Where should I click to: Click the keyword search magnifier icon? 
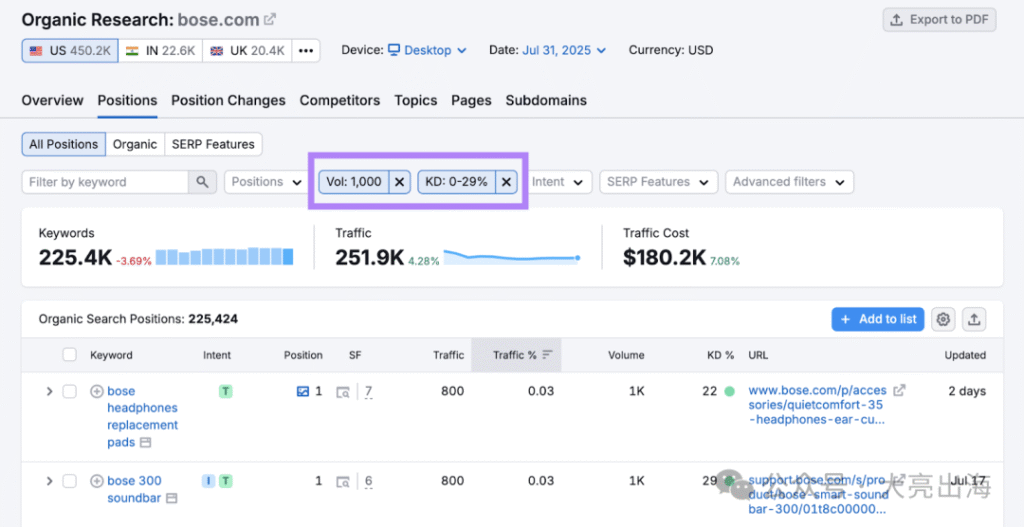point(203,182)
